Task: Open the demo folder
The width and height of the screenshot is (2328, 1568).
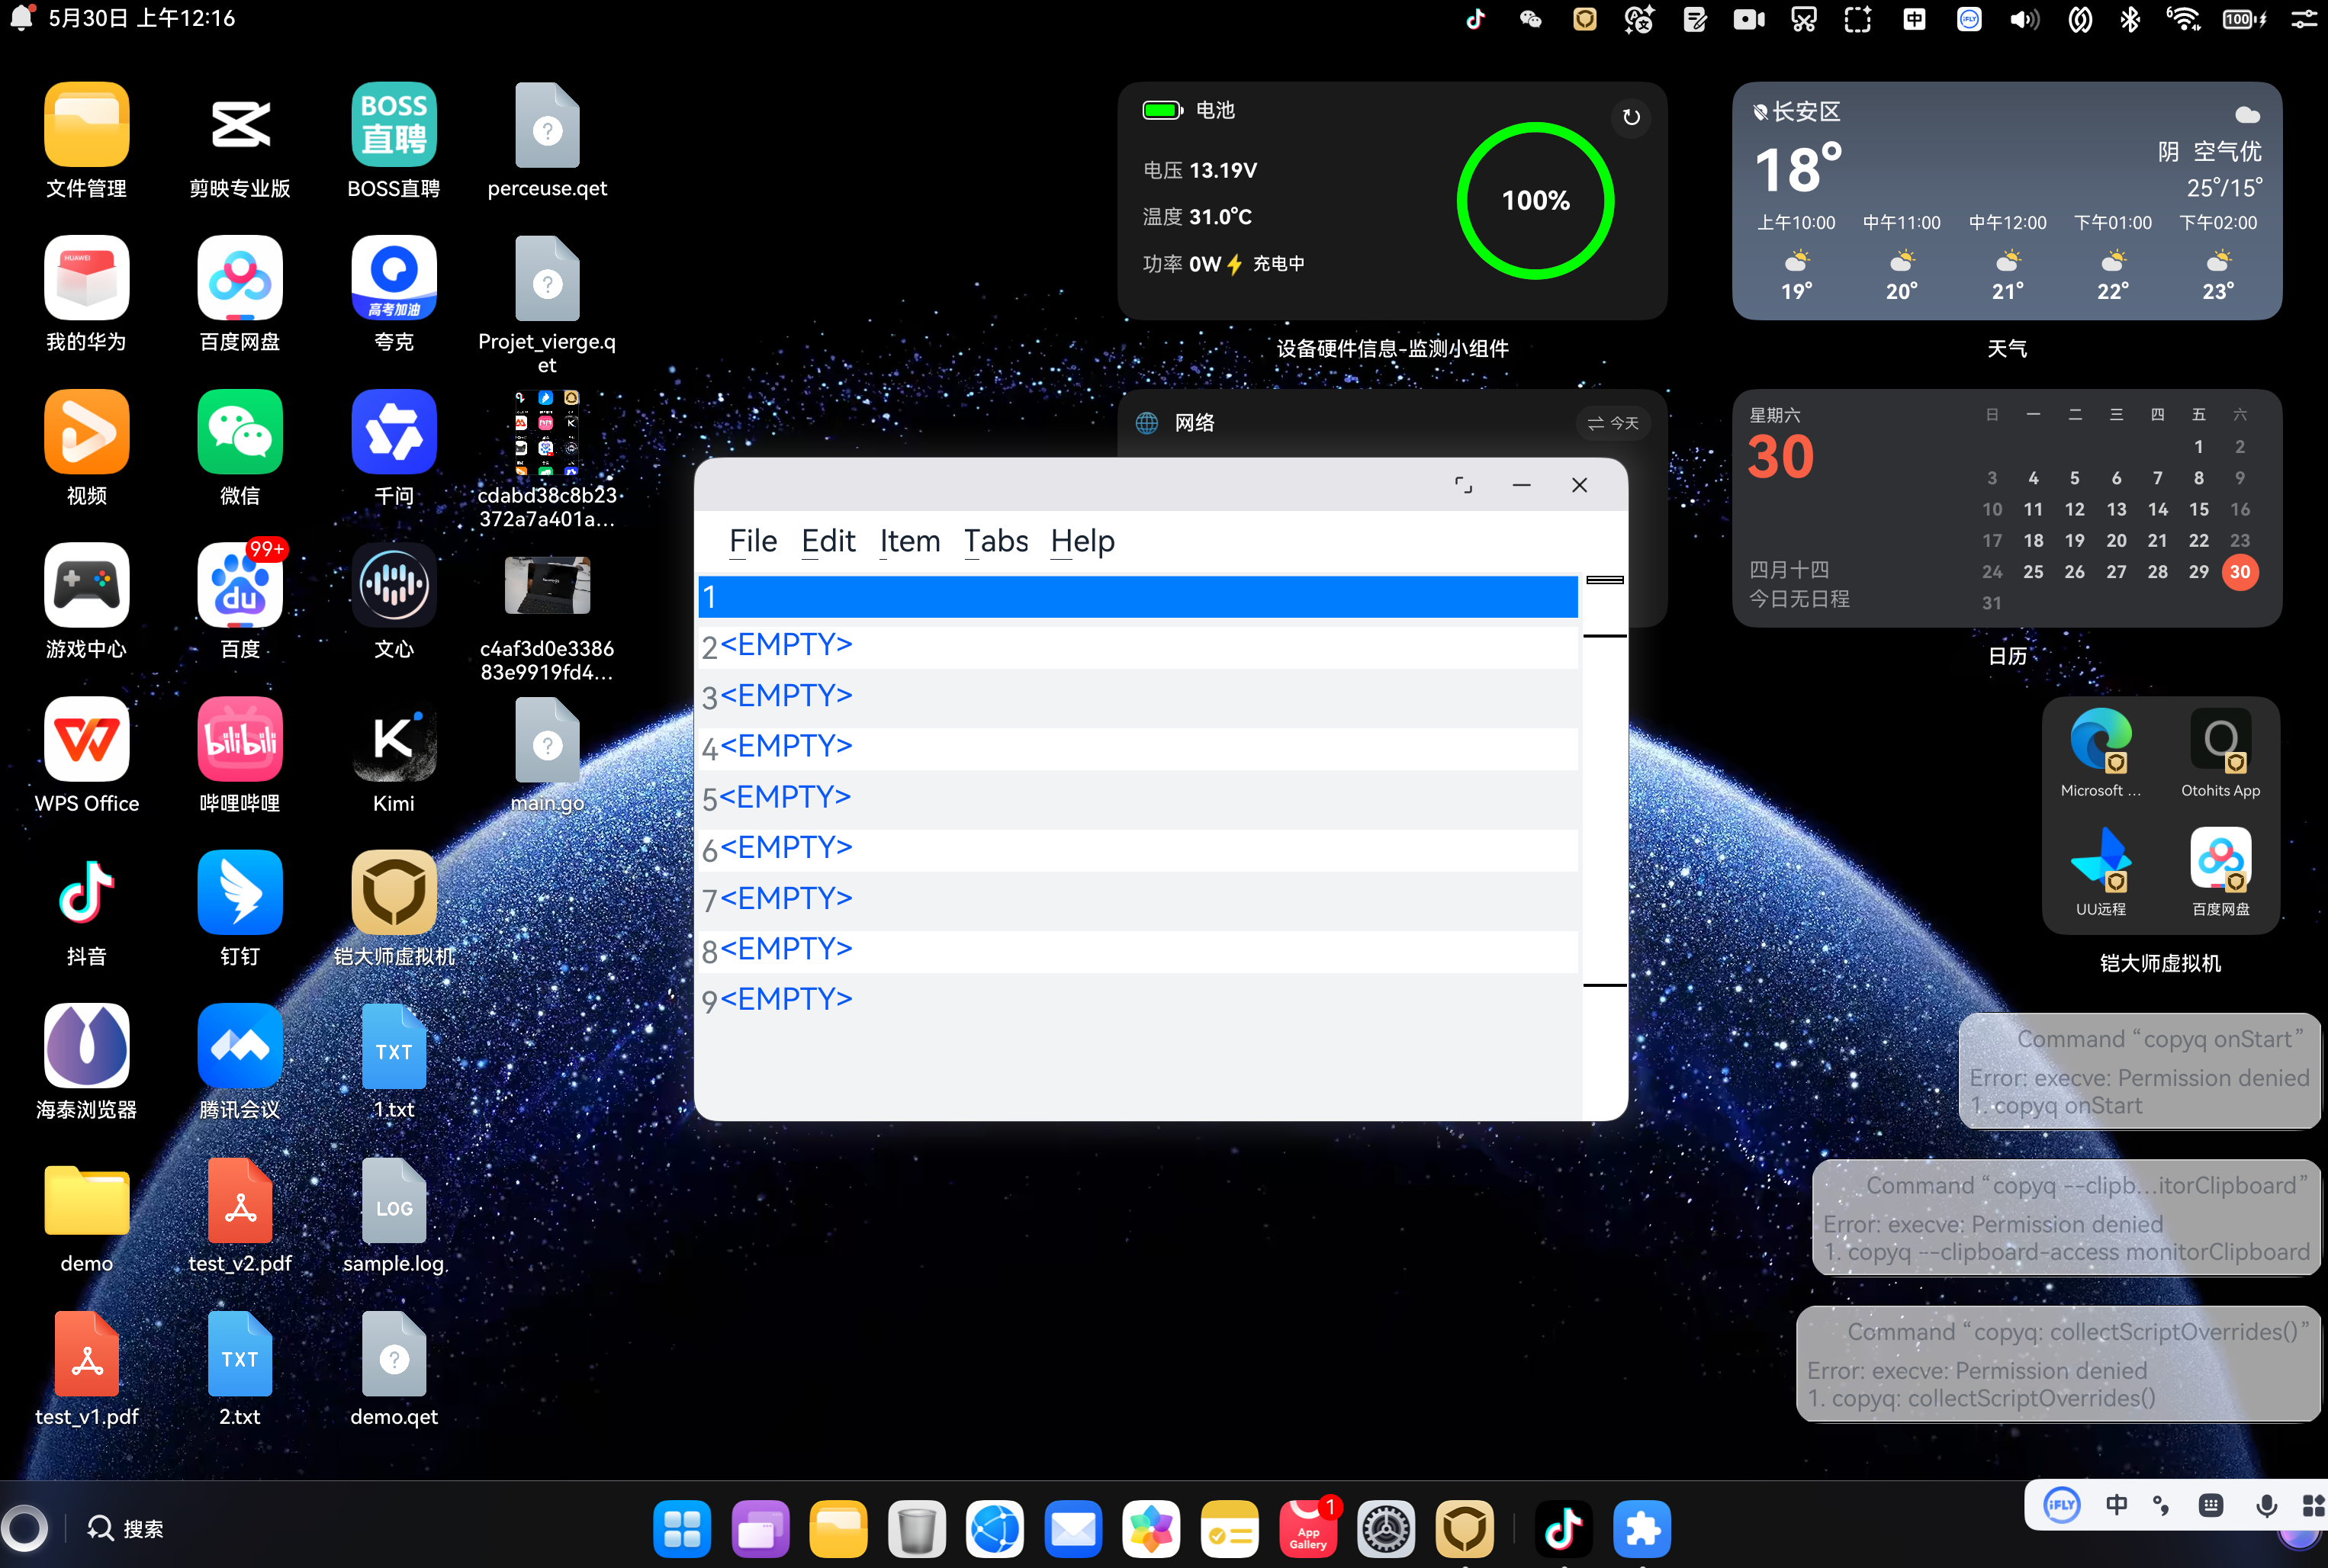Action: [x=86, y=1200]
